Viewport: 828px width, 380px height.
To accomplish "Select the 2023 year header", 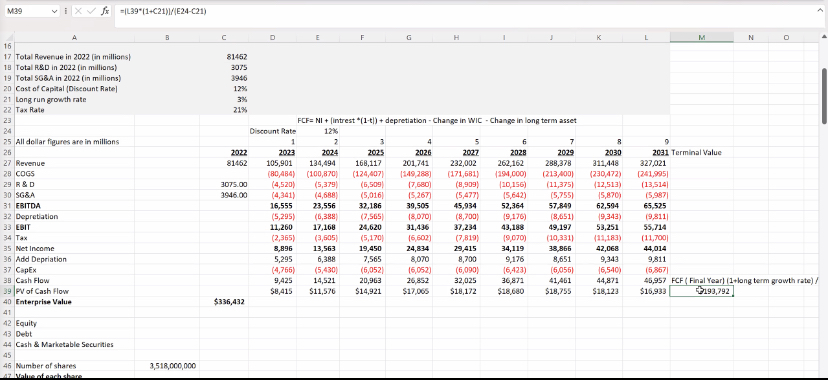I will pyautogui.click(x=272, y=153).
